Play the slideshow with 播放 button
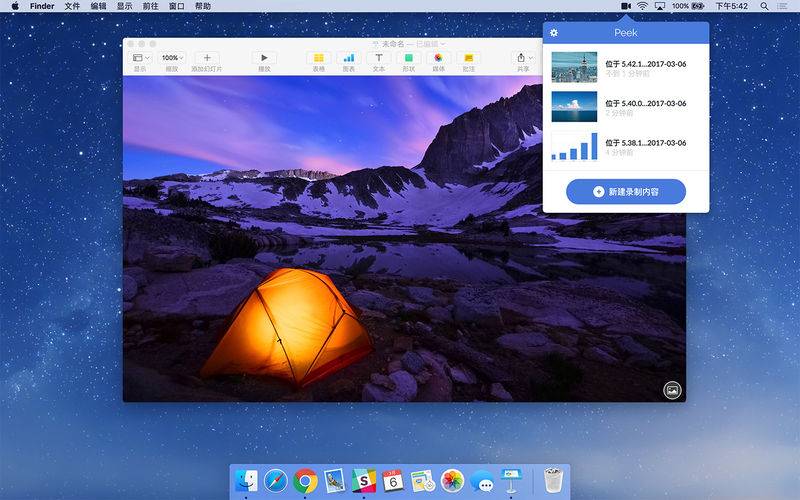 (264, 59)
